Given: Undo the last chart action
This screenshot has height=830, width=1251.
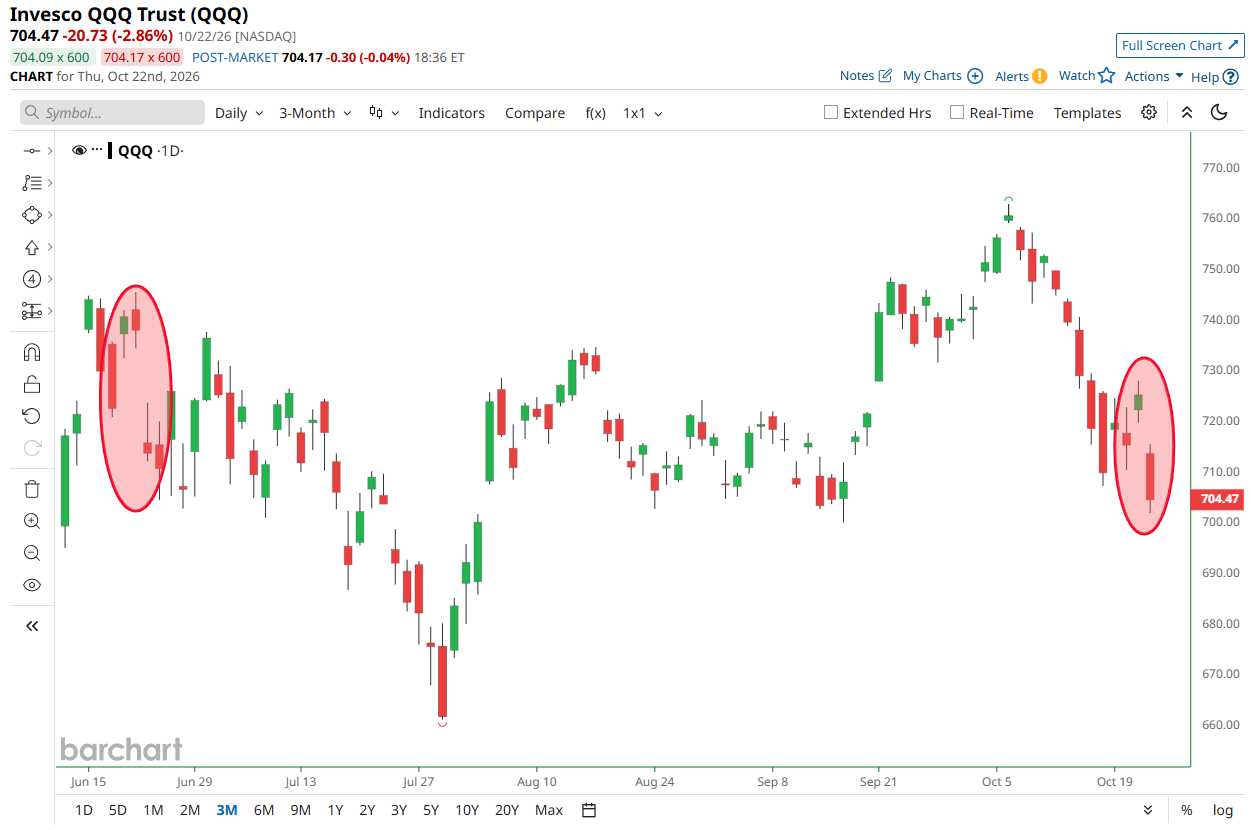Looking at the screenshot, I should pos(31,416).
